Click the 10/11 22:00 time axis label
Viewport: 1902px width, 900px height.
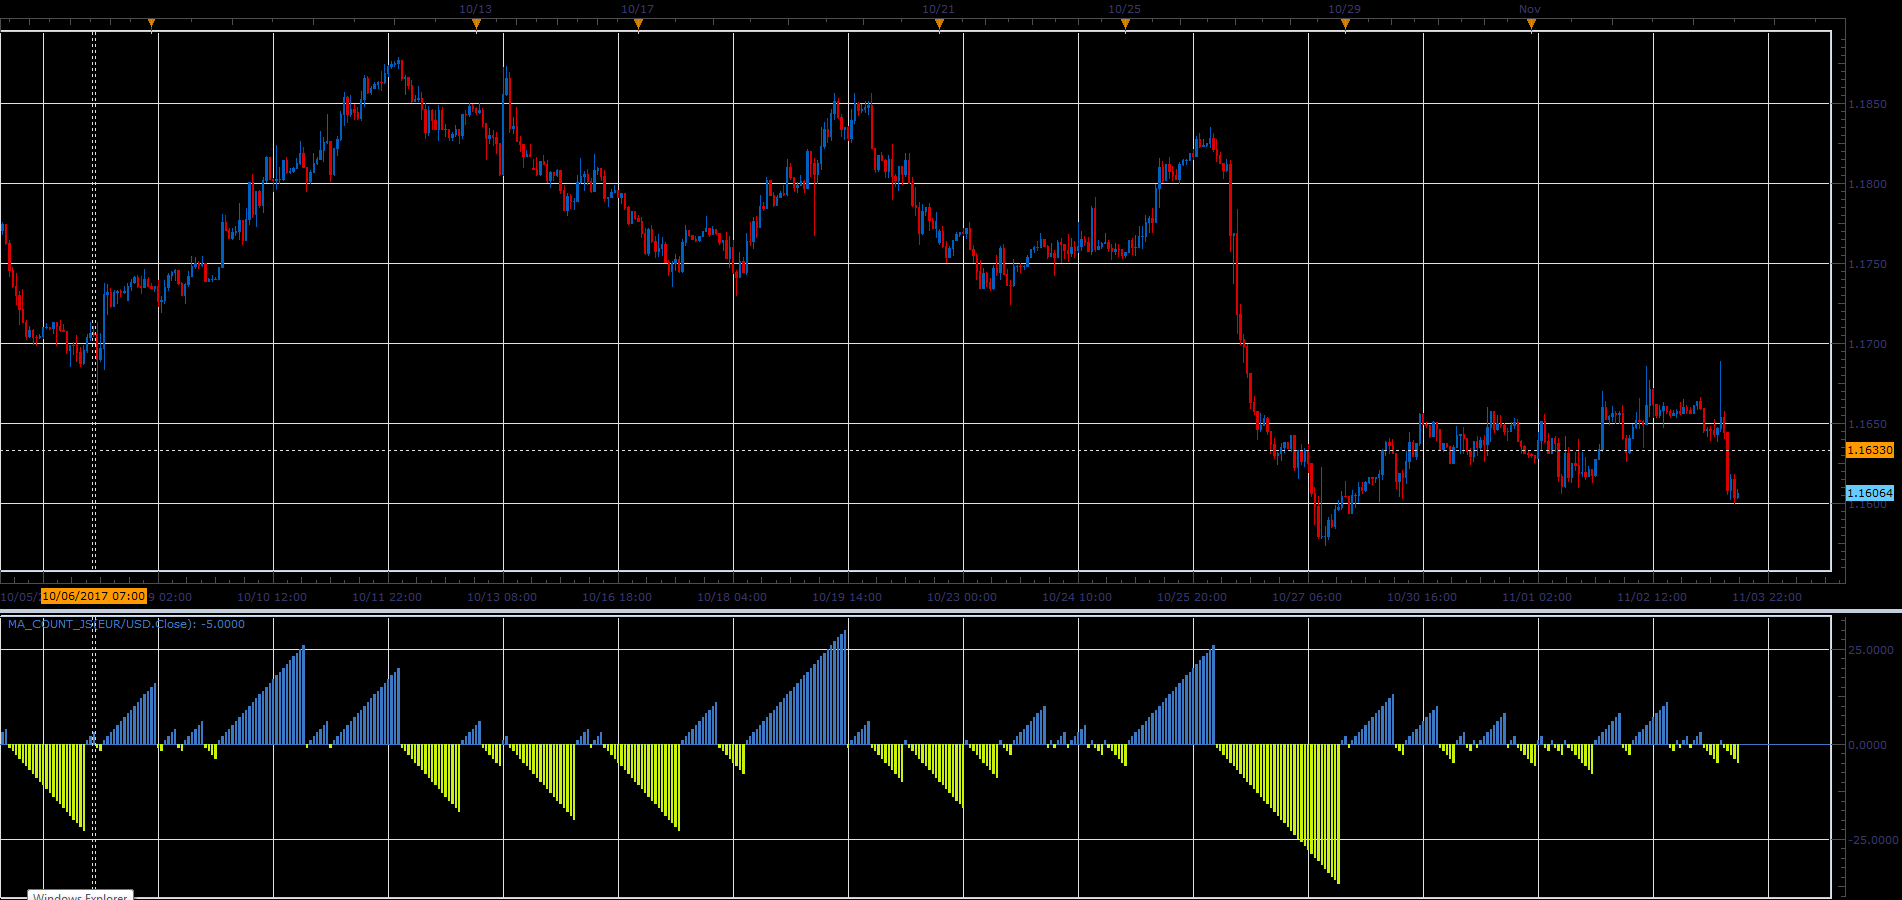(x=387, y=597)
